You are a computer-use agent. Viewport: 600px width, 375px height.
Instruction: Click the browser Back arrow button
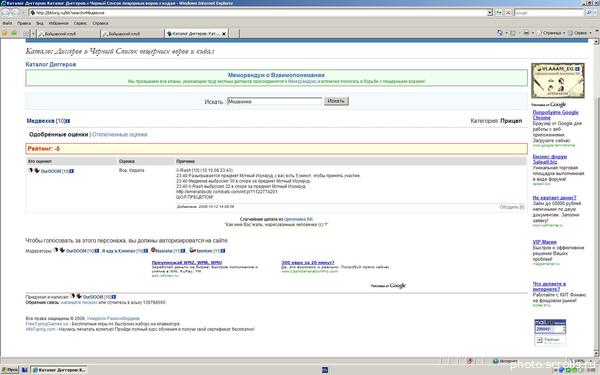pos(5,13)
